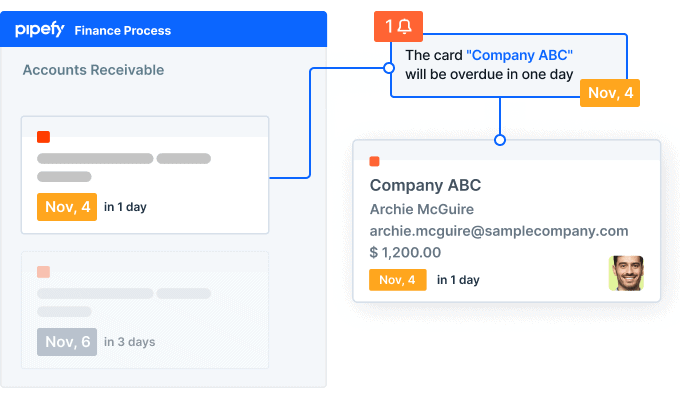Image resolution: width=680 pixels, height=400 pixels.
Task: Click the faded pink label on second card
Action: point(43,272)
